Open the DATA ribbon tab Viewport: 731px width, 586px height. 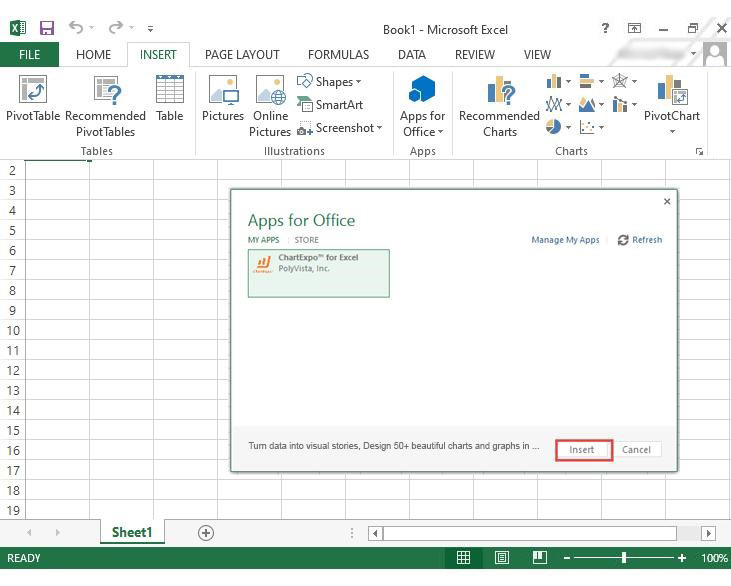click(412, 55)
